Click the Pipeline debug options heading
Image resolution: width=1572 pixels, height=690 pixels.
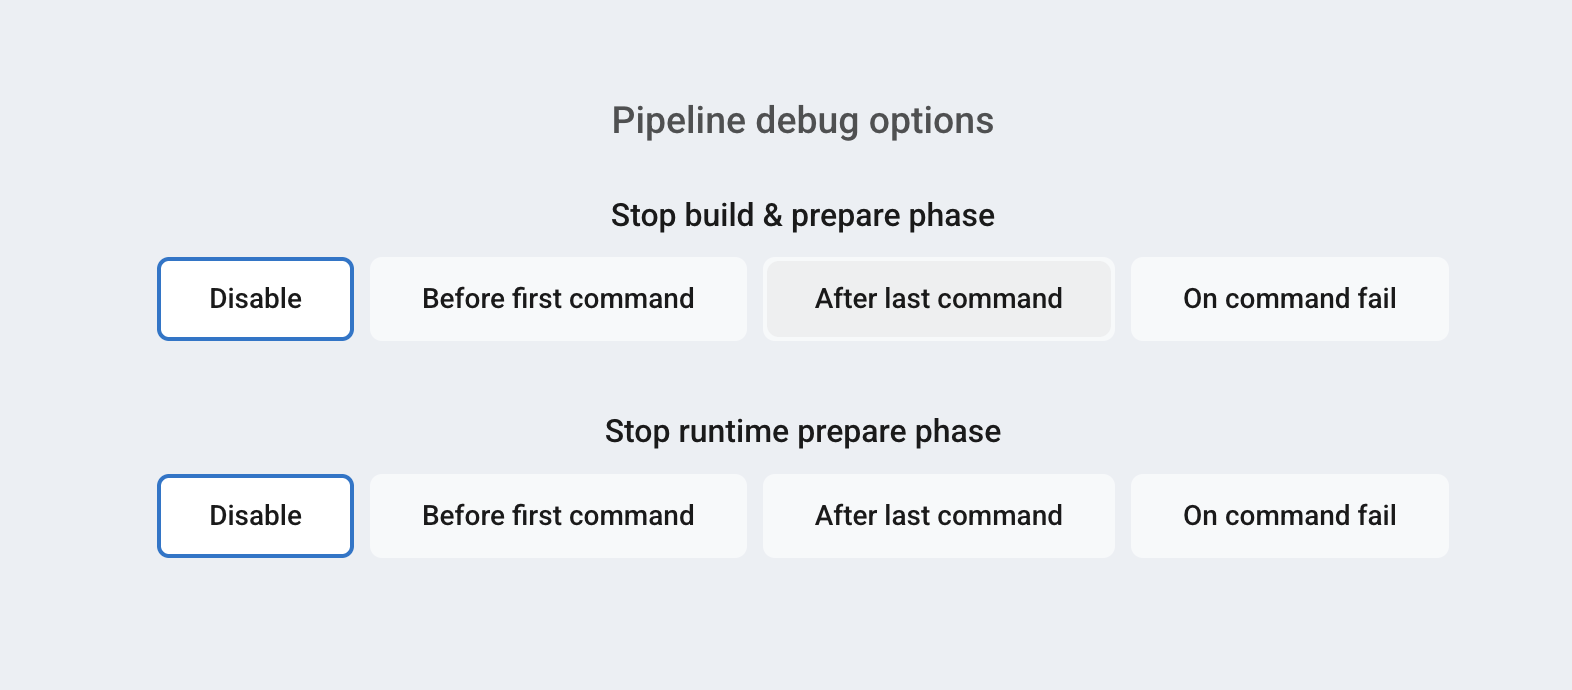click(802, 121)
